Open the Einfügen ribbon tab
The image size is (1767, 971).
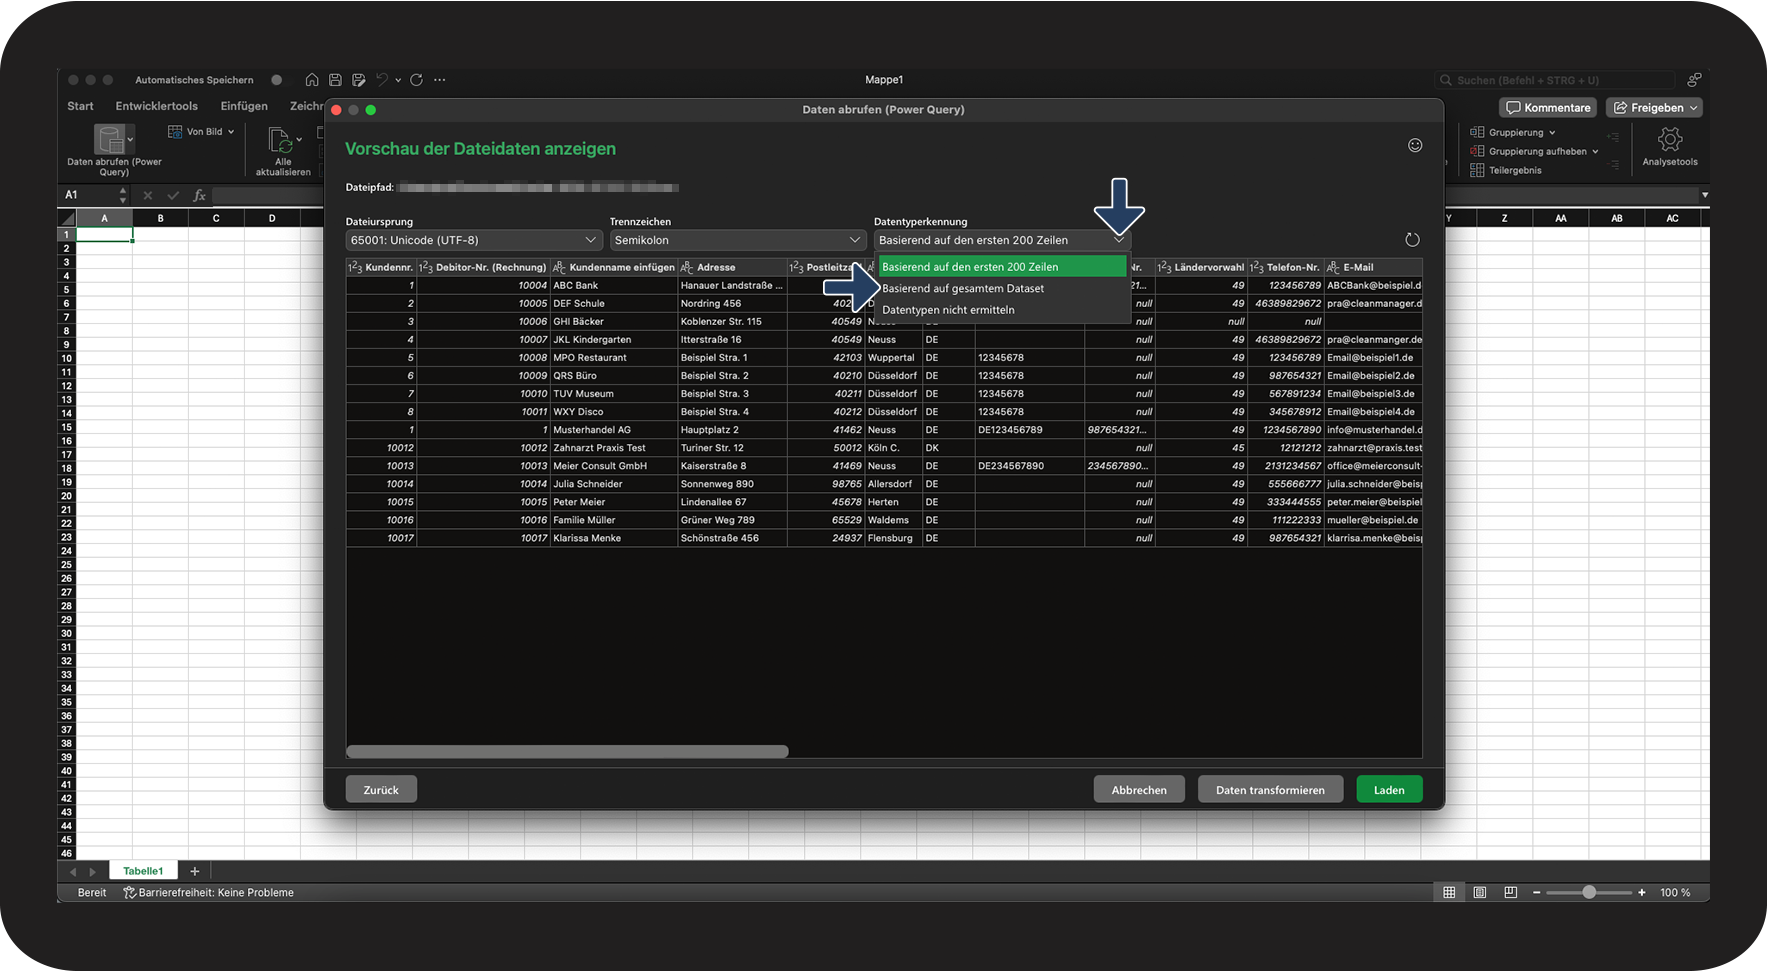[244, 106]
